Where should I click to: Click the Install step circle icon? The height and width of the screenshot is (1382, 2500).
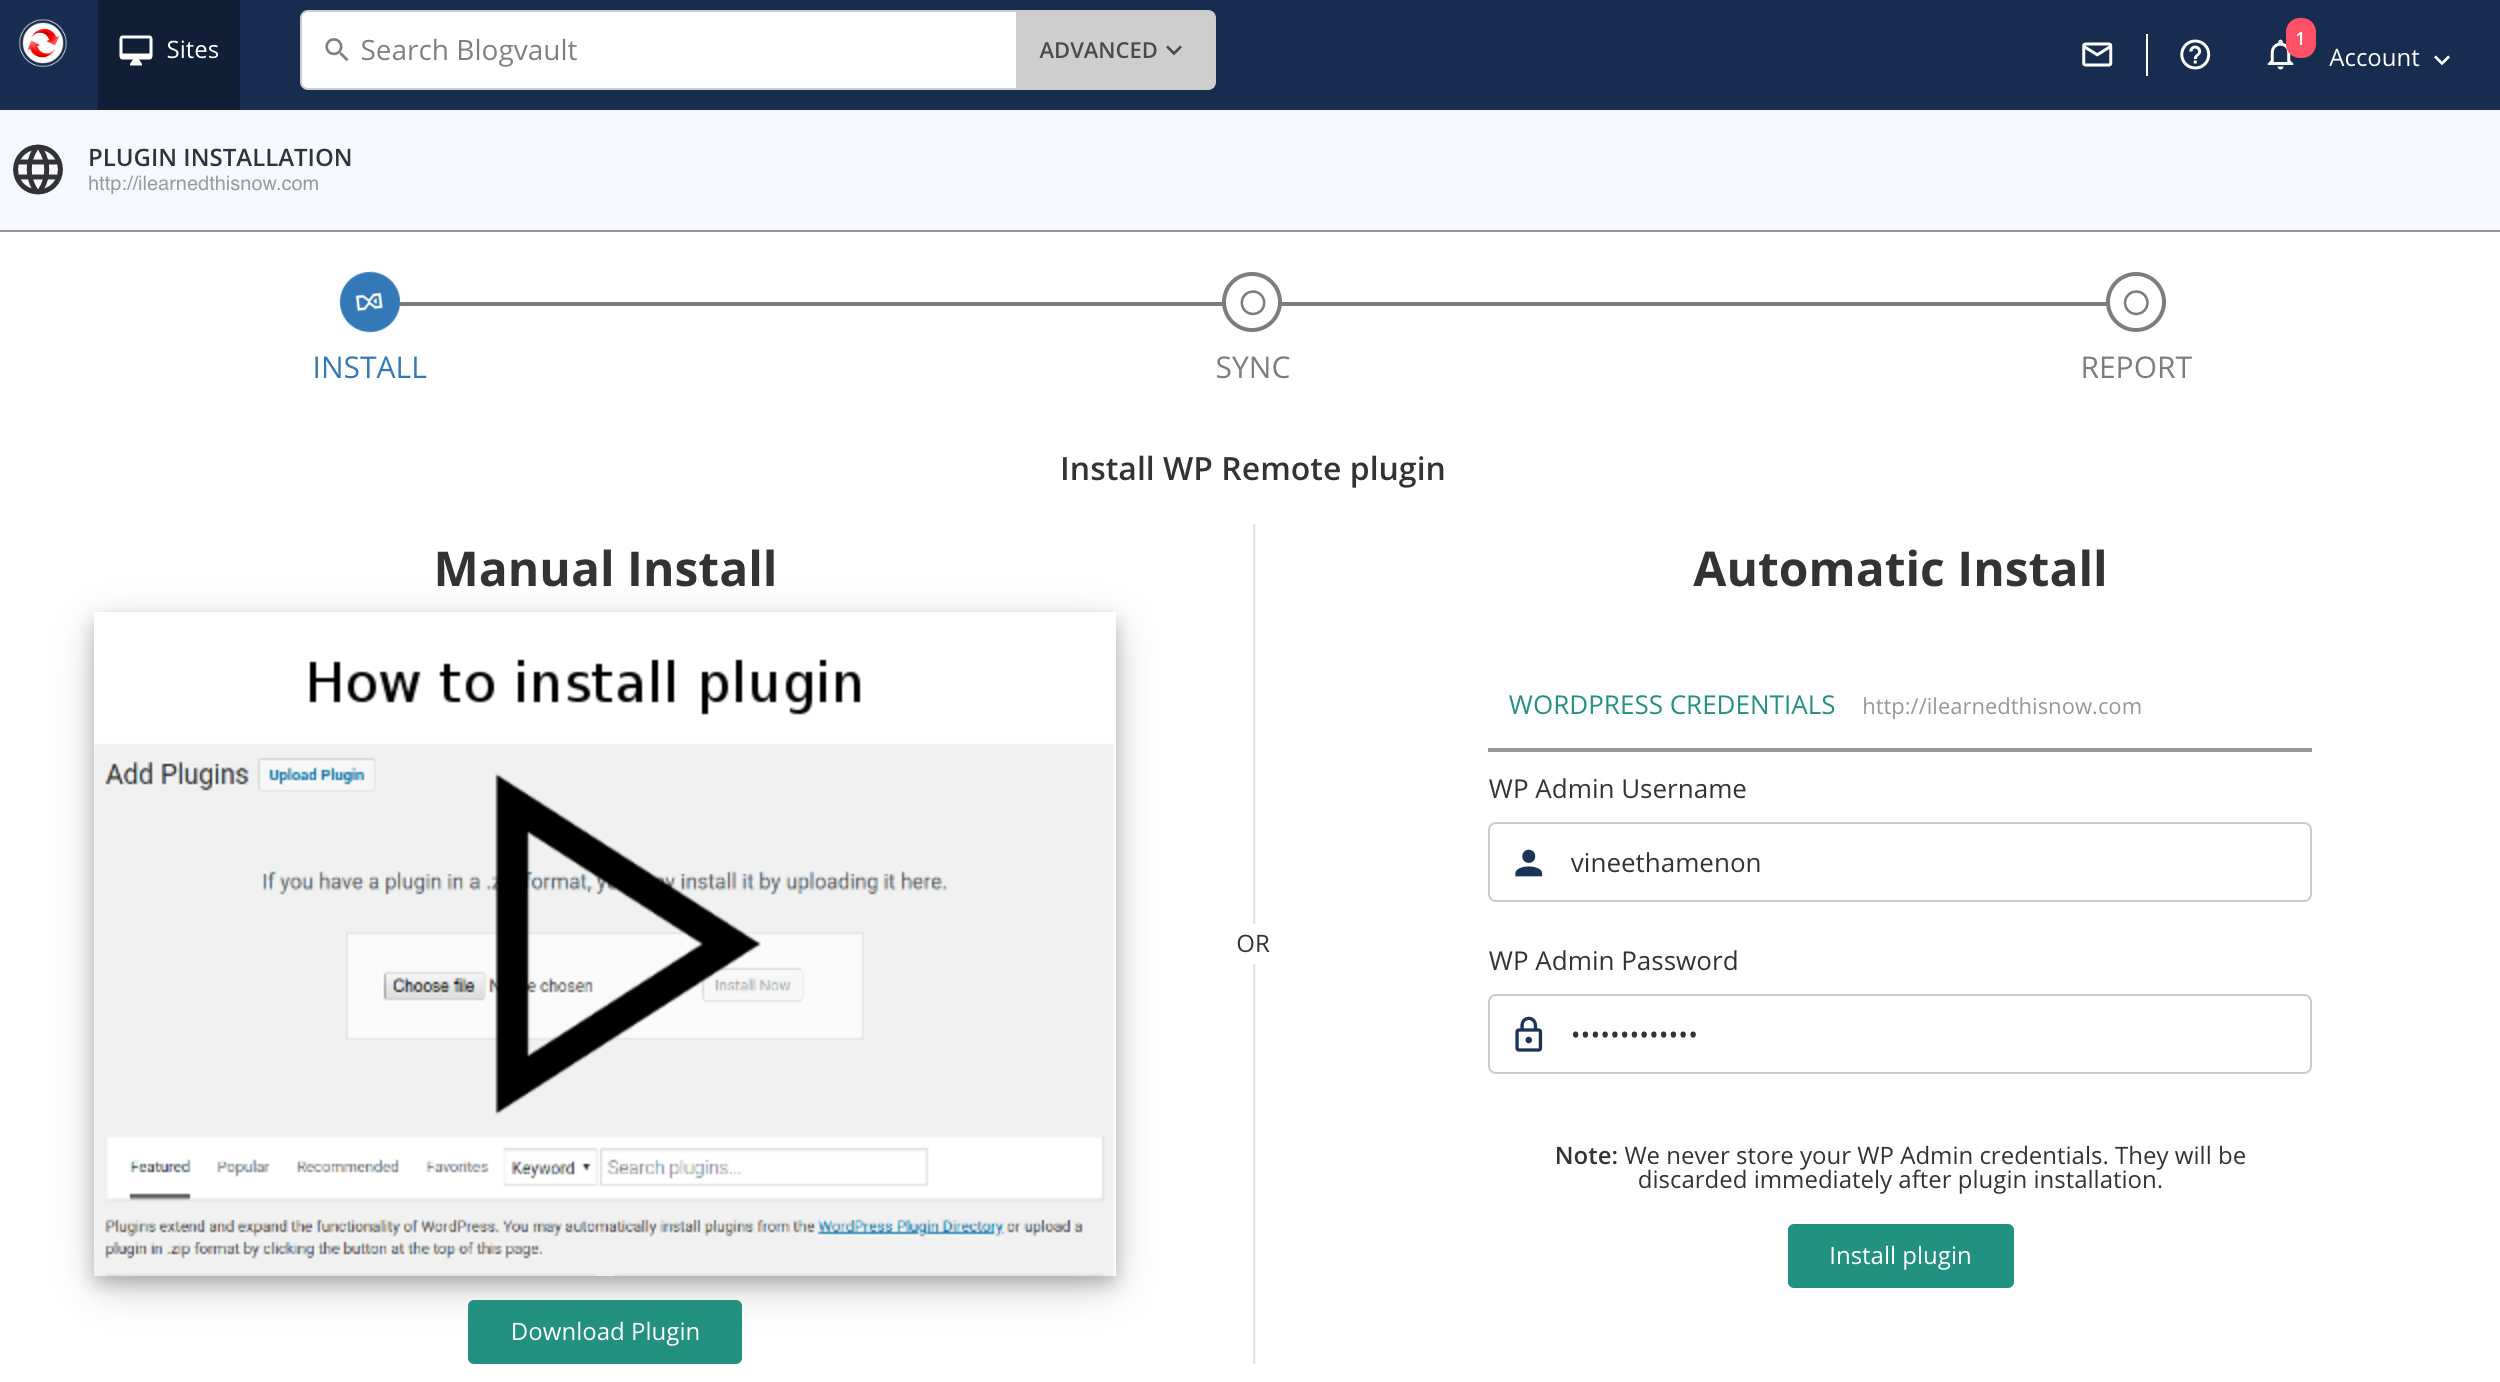(x=369, y=302)
